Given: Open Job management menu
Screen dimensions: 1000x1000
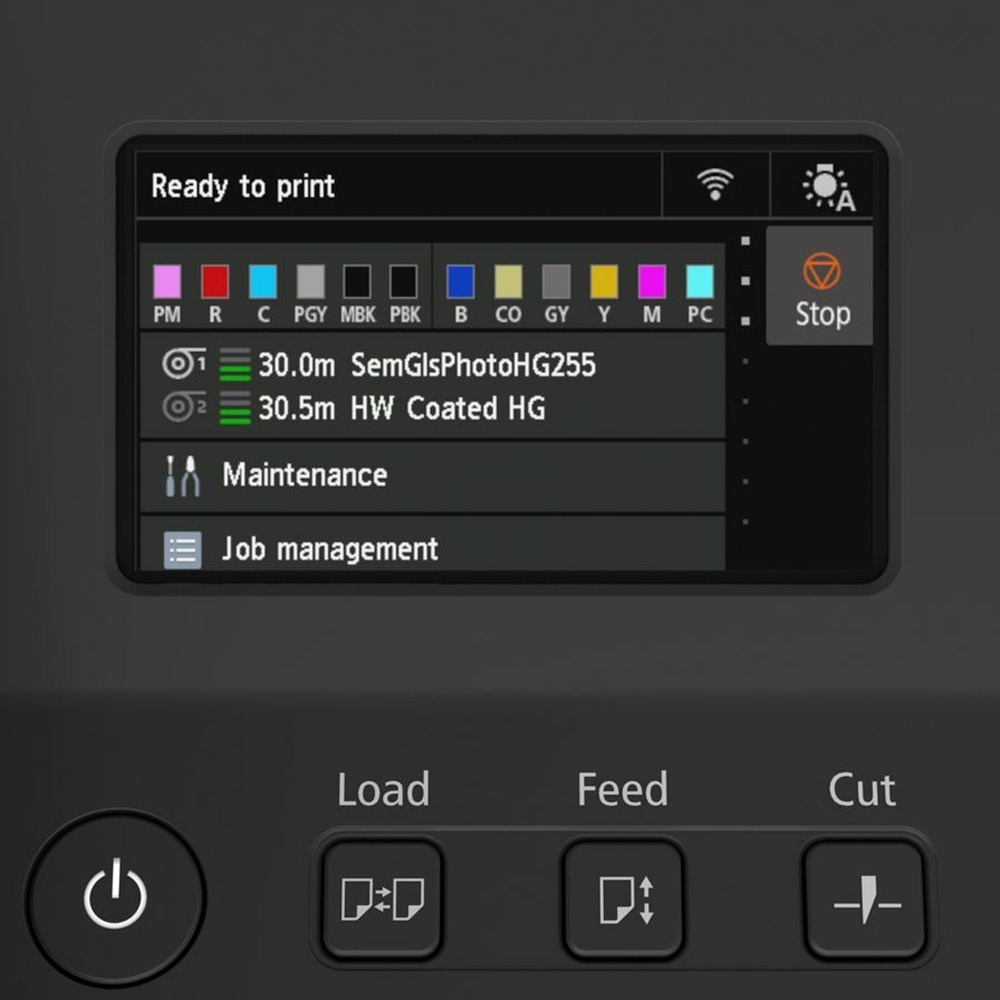Looking at the screenshot, I should click(432, 548).
